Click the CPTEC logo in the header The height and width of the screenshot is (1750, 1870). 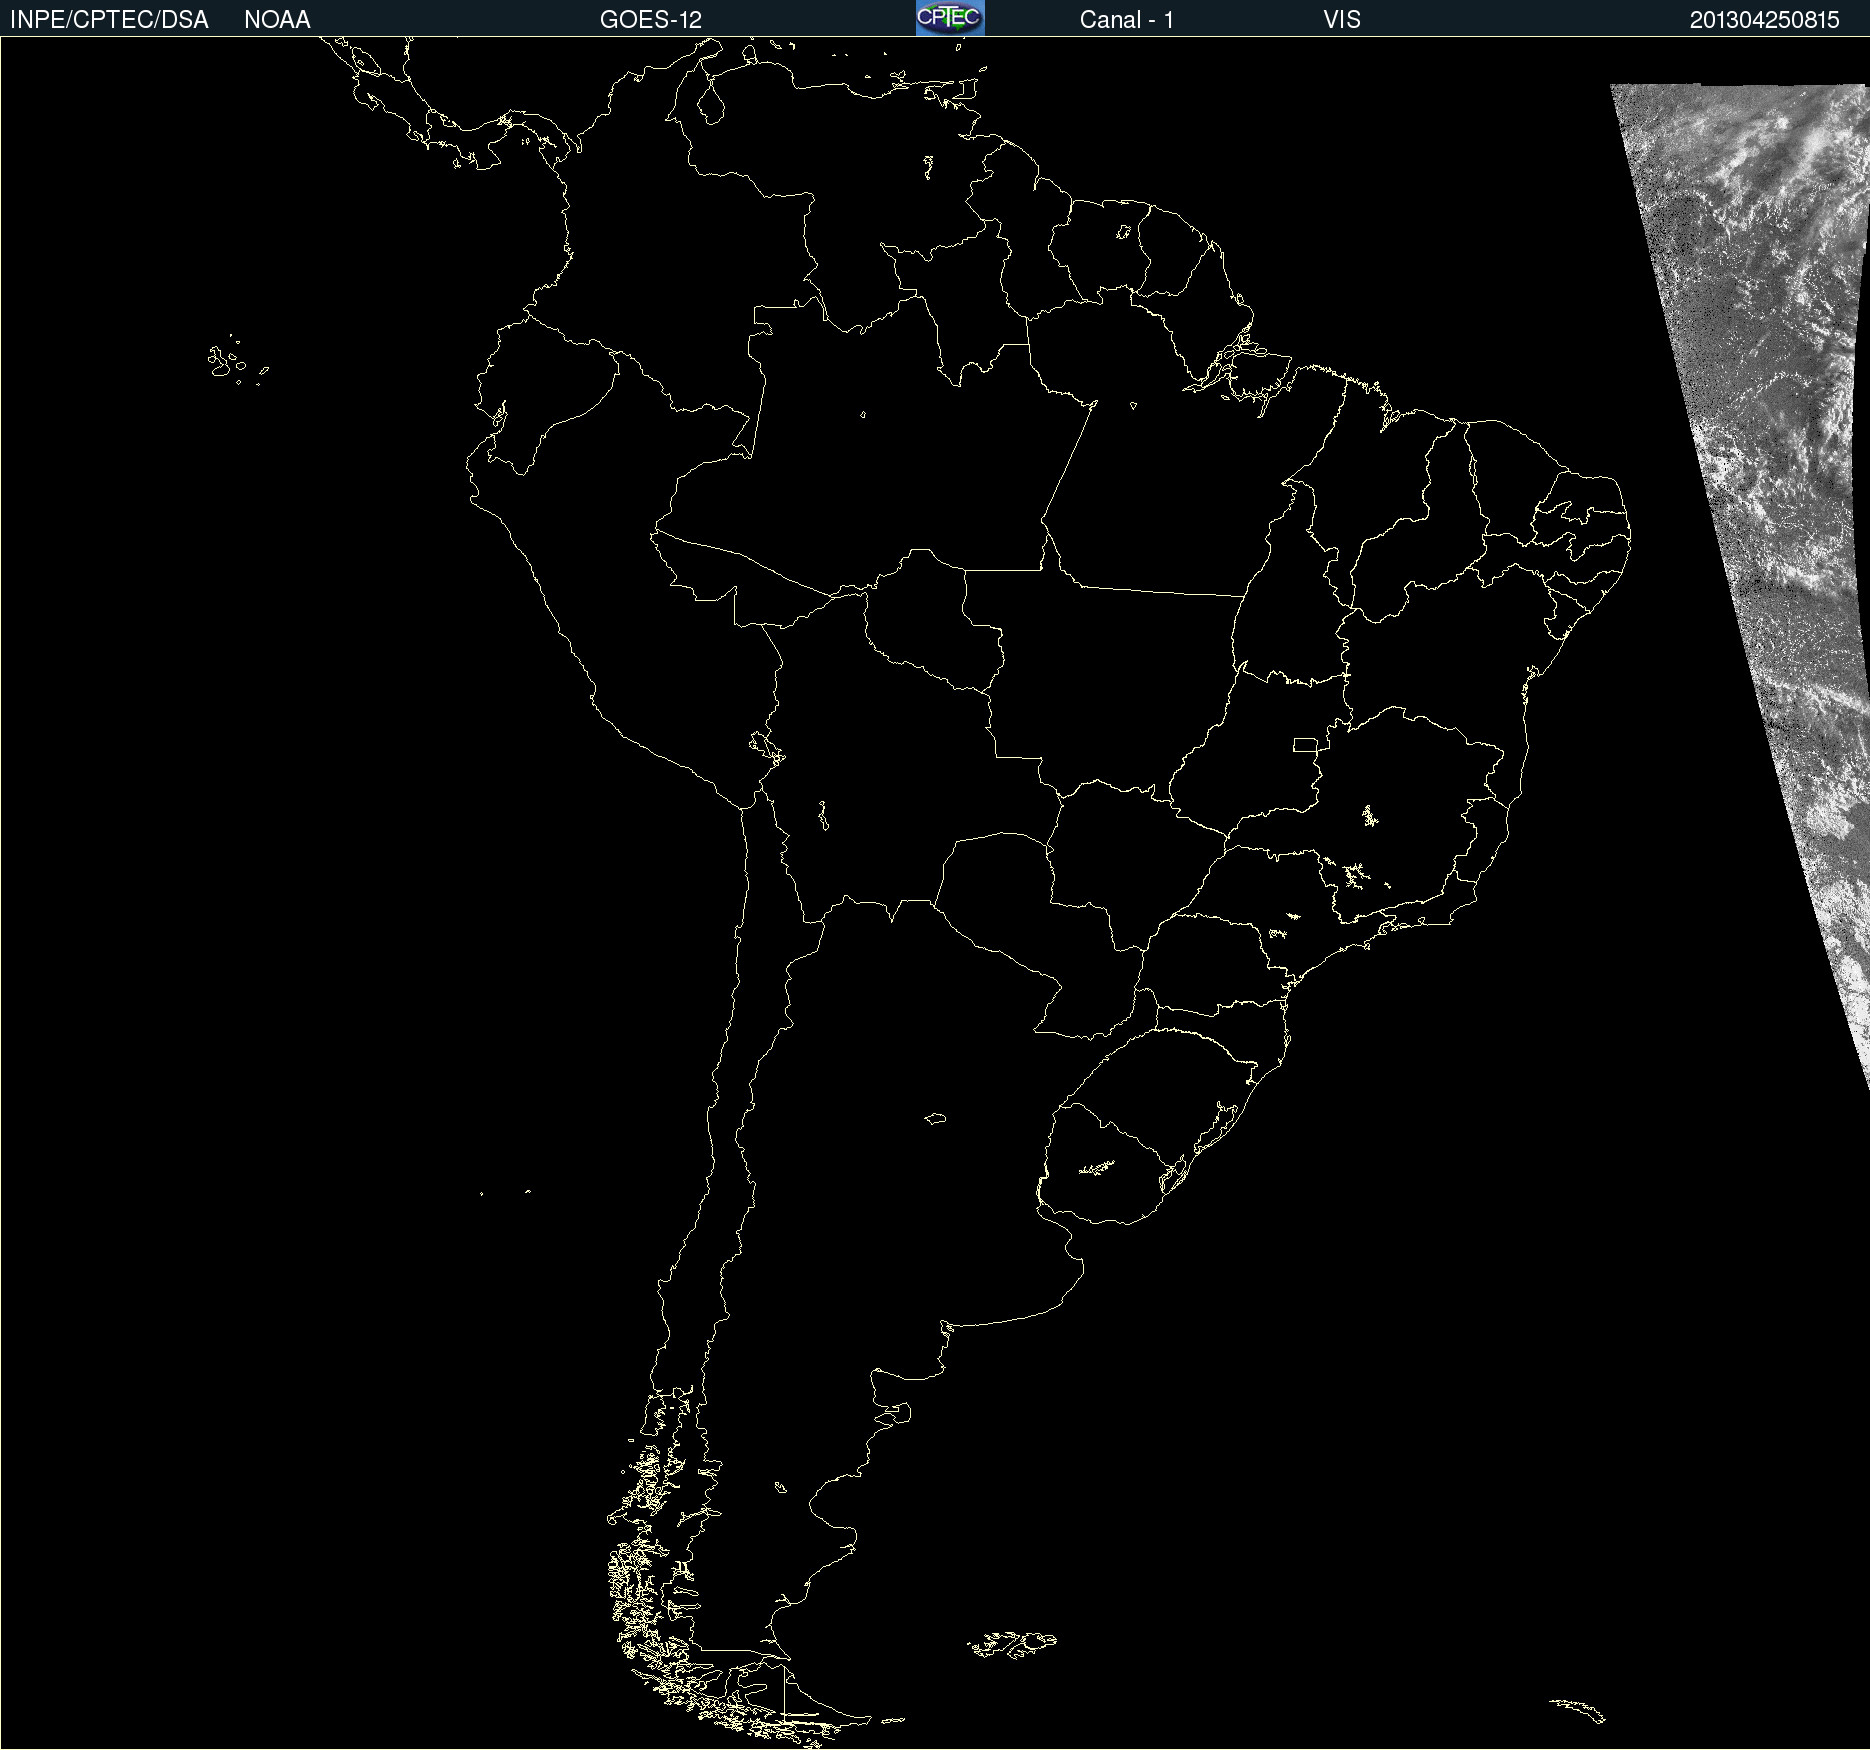(x=950, y=18)
